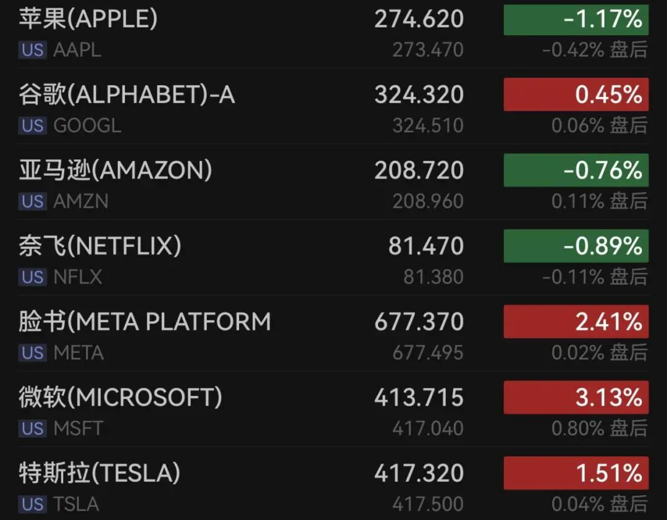Toggle Apple's green -1.17% change badge
The height and width of the screenshot is (520, 667).
574,19
